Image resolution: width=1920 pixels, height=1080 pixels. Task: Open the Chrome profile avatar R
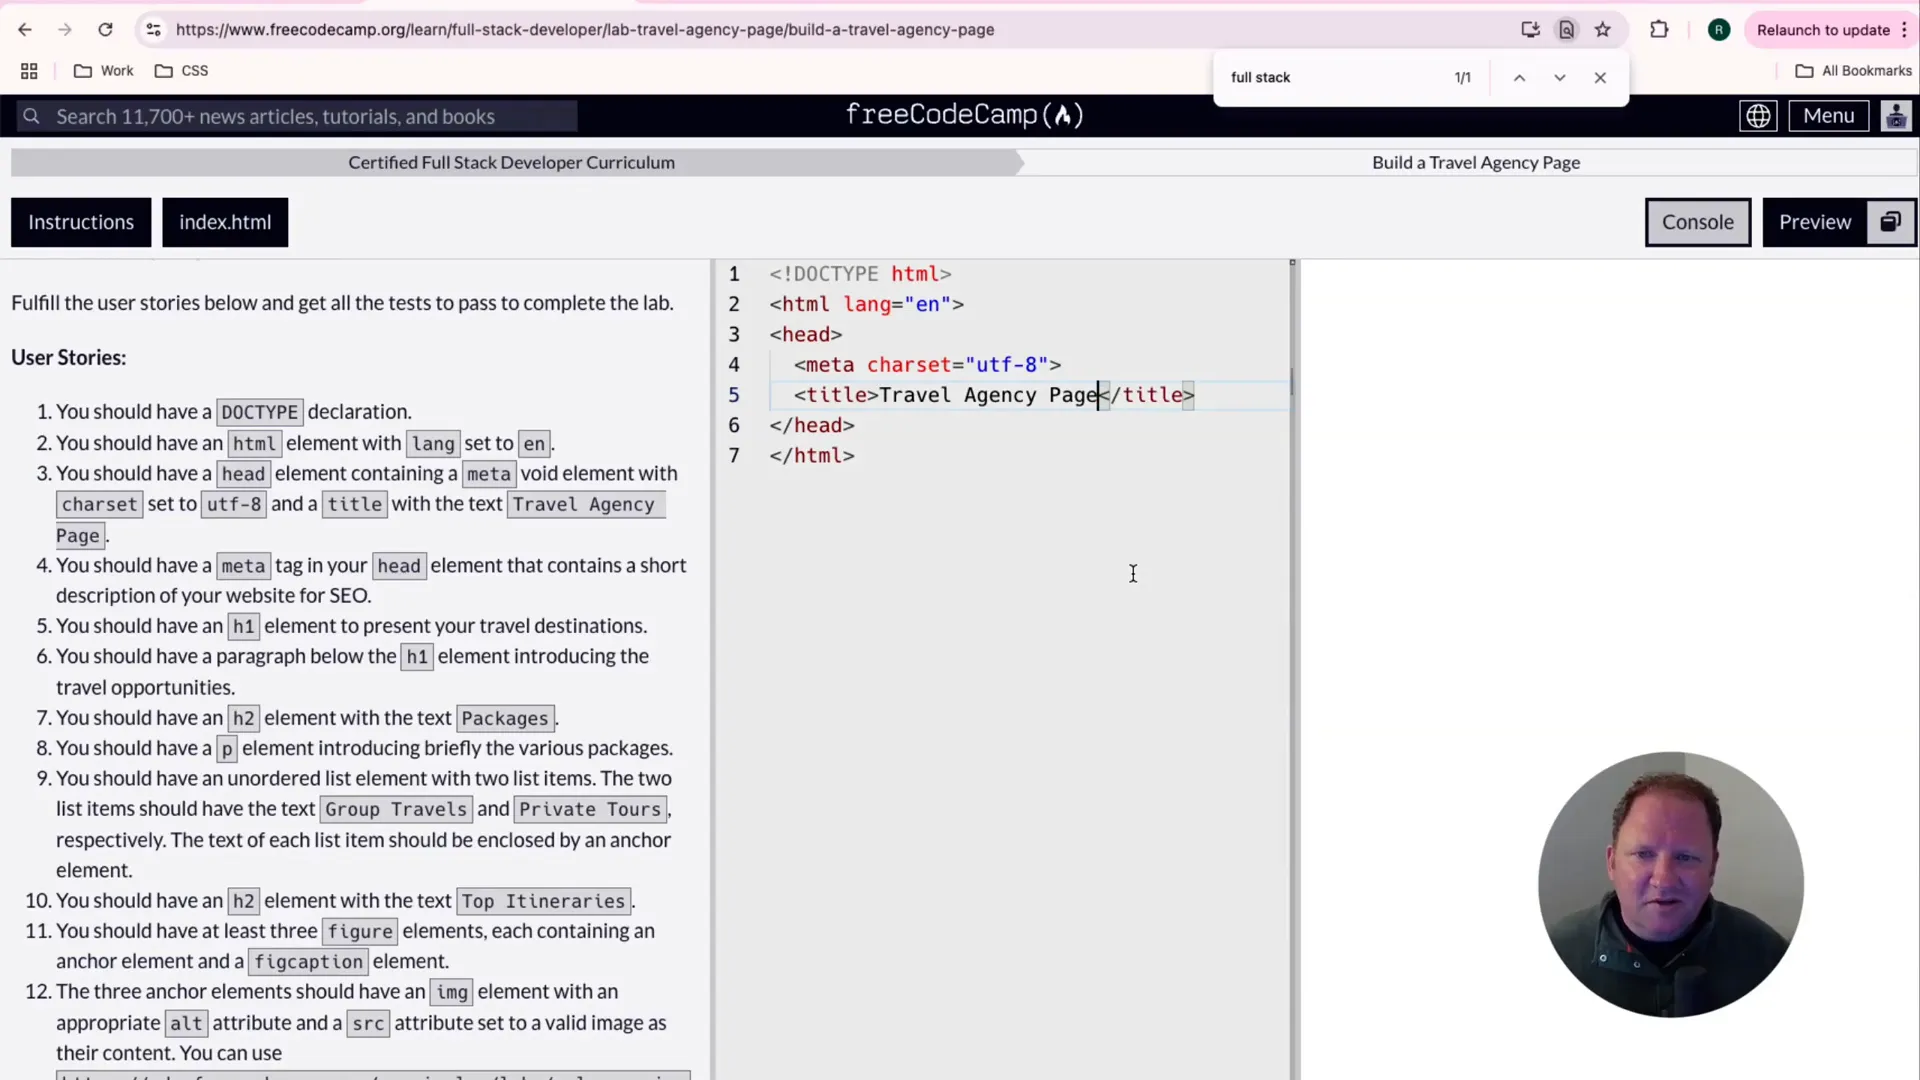pos(1719,30)
